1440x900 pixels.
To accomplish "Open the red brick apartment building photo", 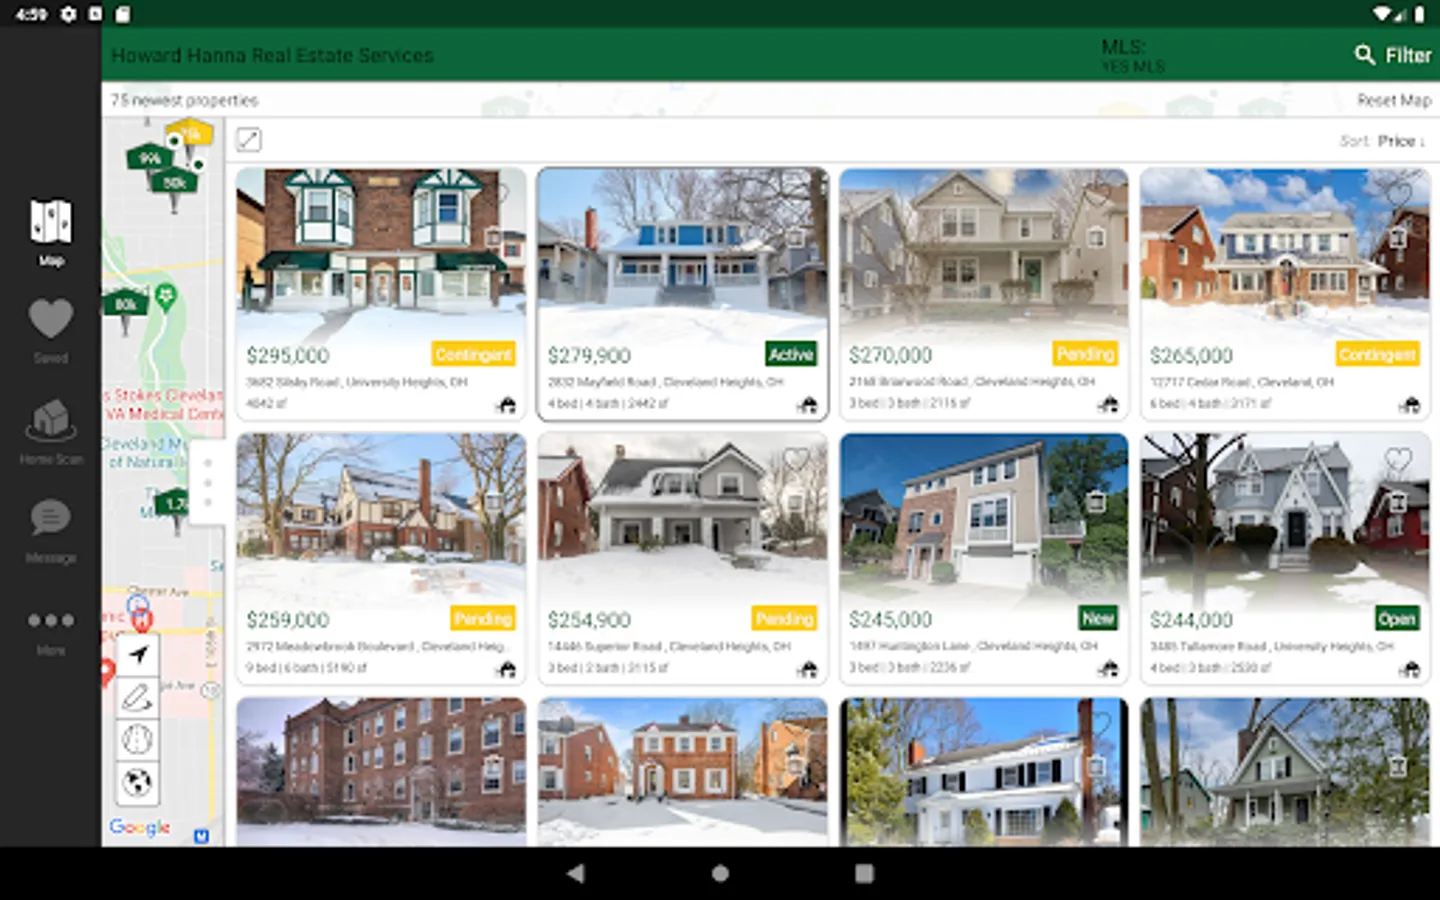I will 381,772.
